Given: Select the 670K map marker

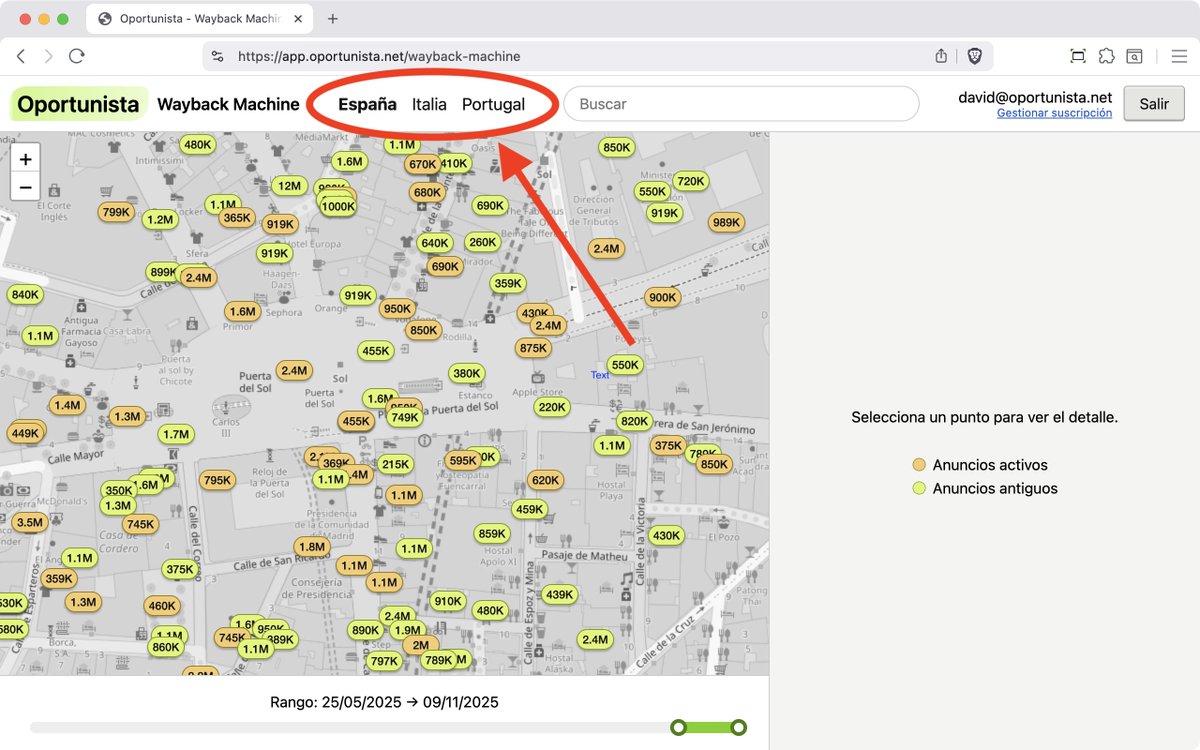Looking at the screenshot, I should [x=423, y=164].
